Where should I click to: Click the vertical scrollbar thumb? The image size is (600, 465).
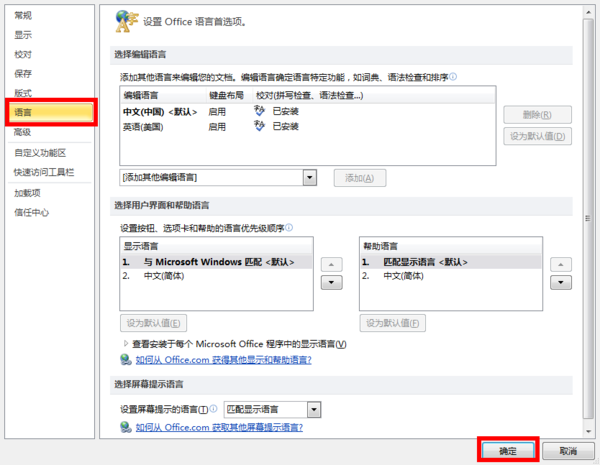click(x=588, y=218)
